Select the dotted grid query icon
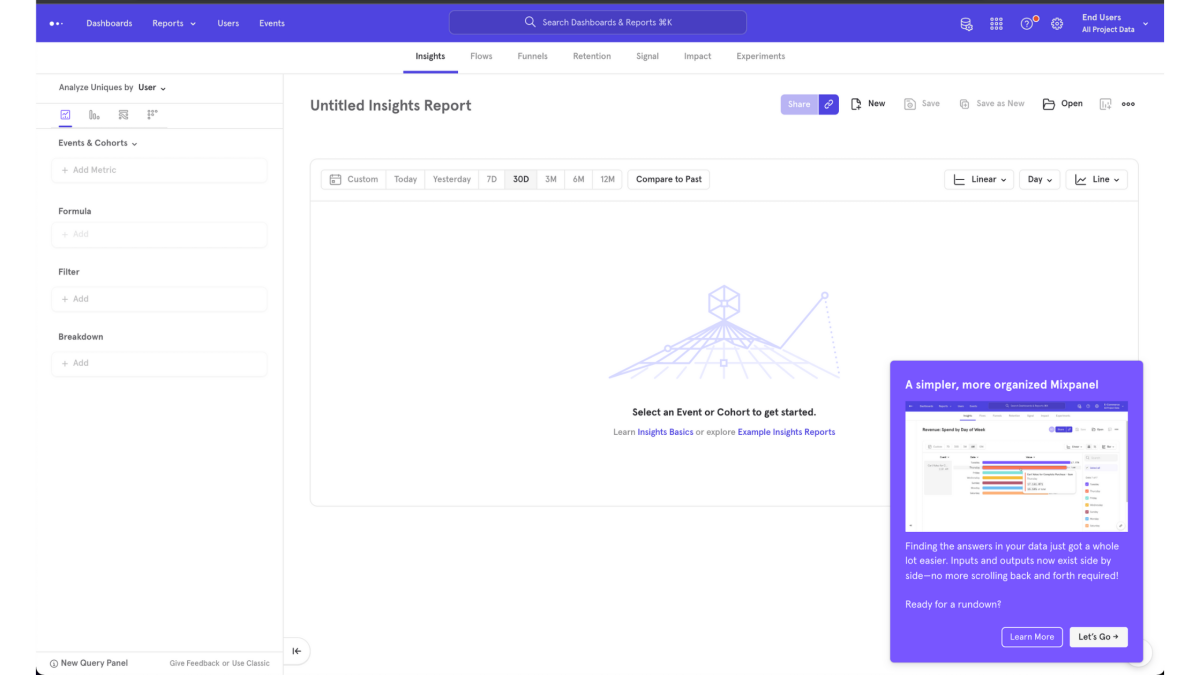Image resolution: width=1200 pixels, height=675 pixels. click(x=152, y=115)
